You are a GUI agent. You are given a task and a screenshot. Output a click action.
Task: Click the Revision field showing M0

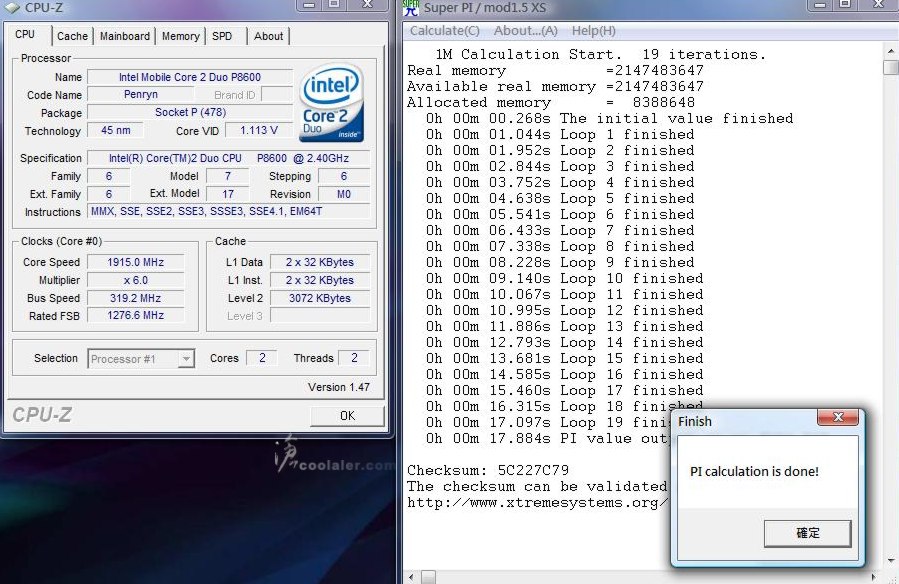[344, 194]
